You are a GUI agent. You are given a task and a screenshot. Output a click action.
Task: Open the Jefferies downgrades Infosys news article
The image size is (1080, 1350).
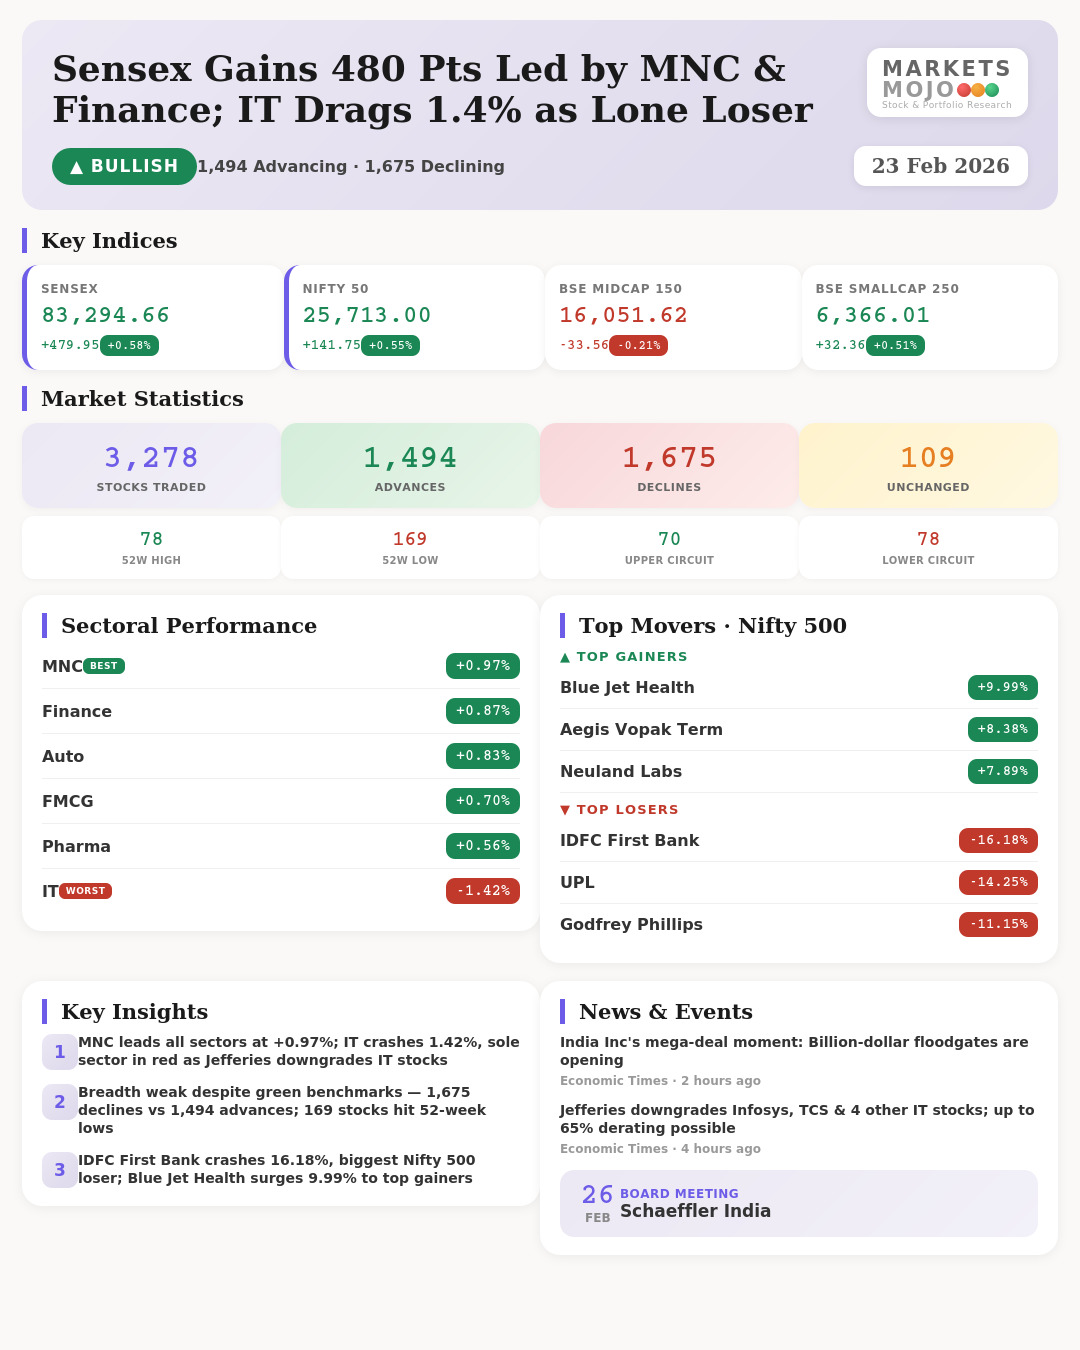796,1119
